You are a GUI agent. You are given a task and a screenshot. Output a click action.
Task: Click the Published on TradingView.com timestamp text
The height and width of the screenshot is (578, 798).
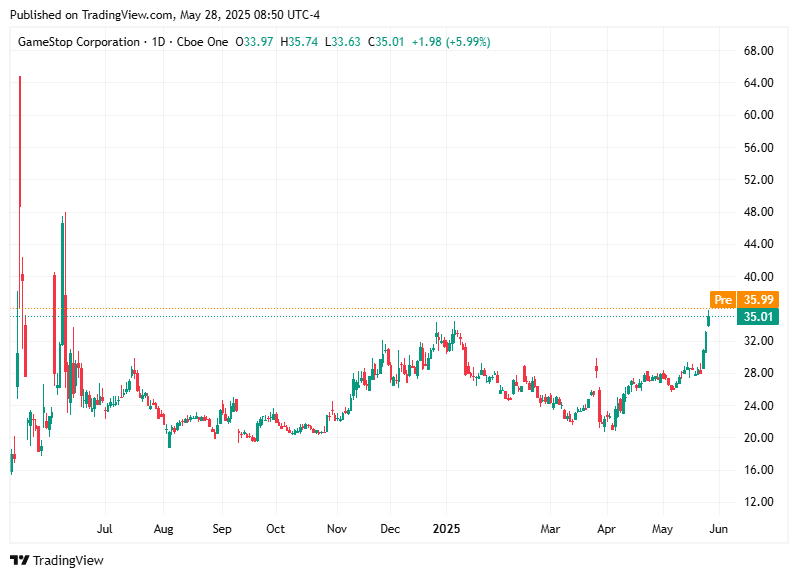click(x=165, y=15)
